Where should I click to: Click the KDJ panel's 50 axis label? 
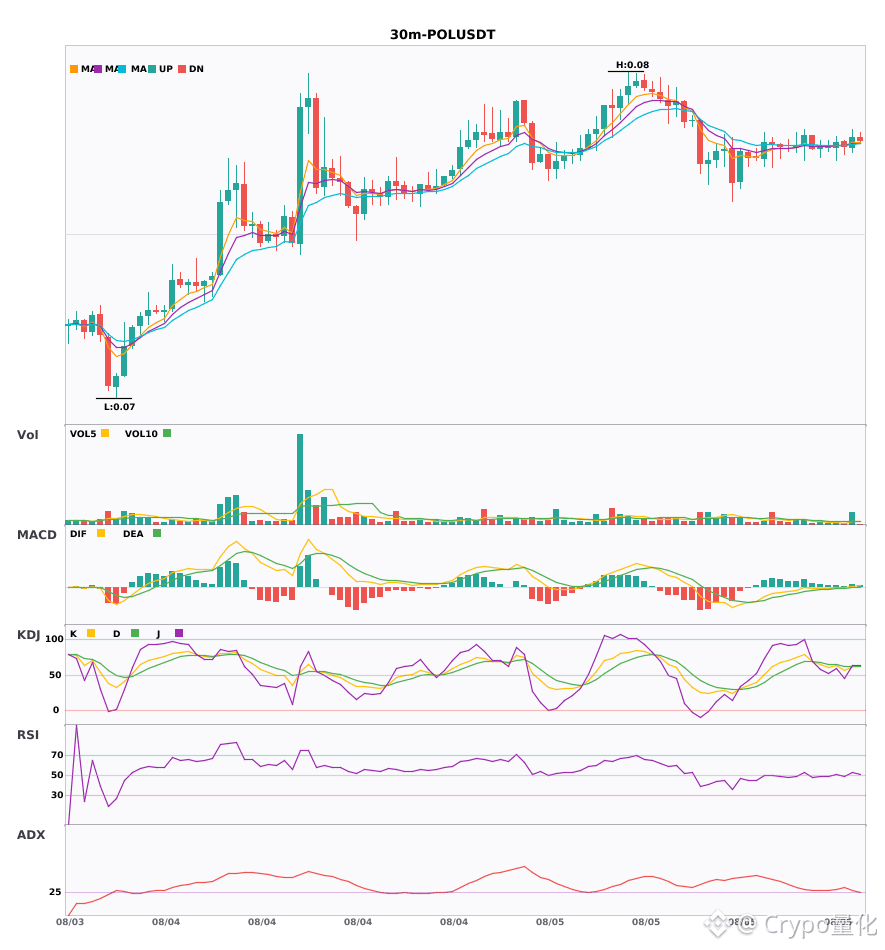coord(55,675)
